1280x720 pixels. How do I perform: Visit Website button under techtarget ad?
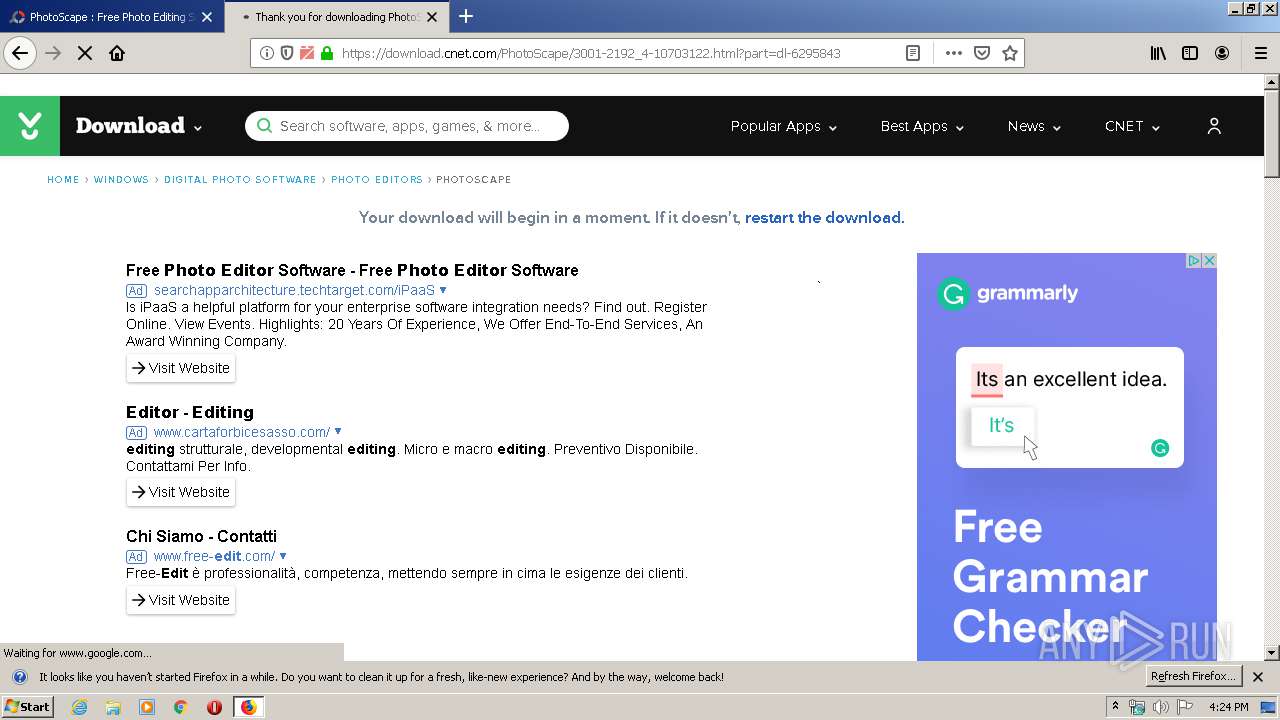pyautogui.click(x=181, y=368)
